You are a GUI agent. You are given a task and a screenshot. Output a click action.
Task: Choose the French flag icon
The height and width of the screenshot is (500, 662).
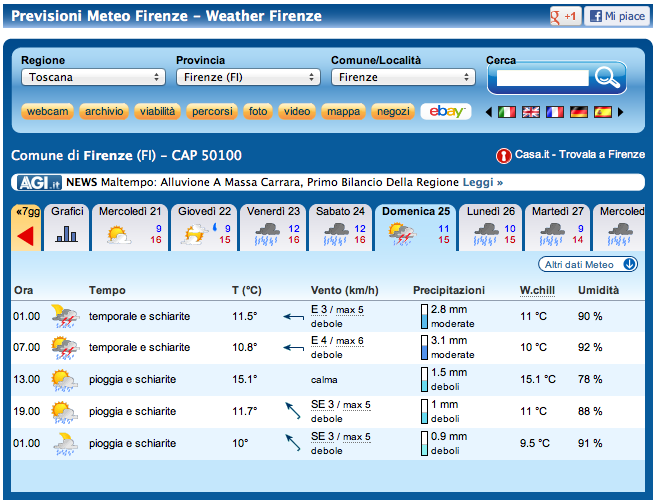[x=555, y=112]
